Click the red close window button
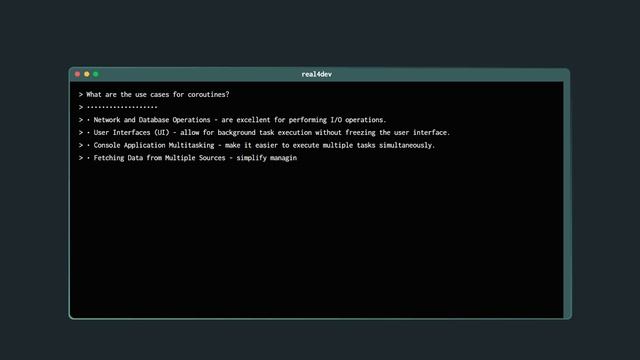This screenshot has width=640, height=360. tap(78, 74)
